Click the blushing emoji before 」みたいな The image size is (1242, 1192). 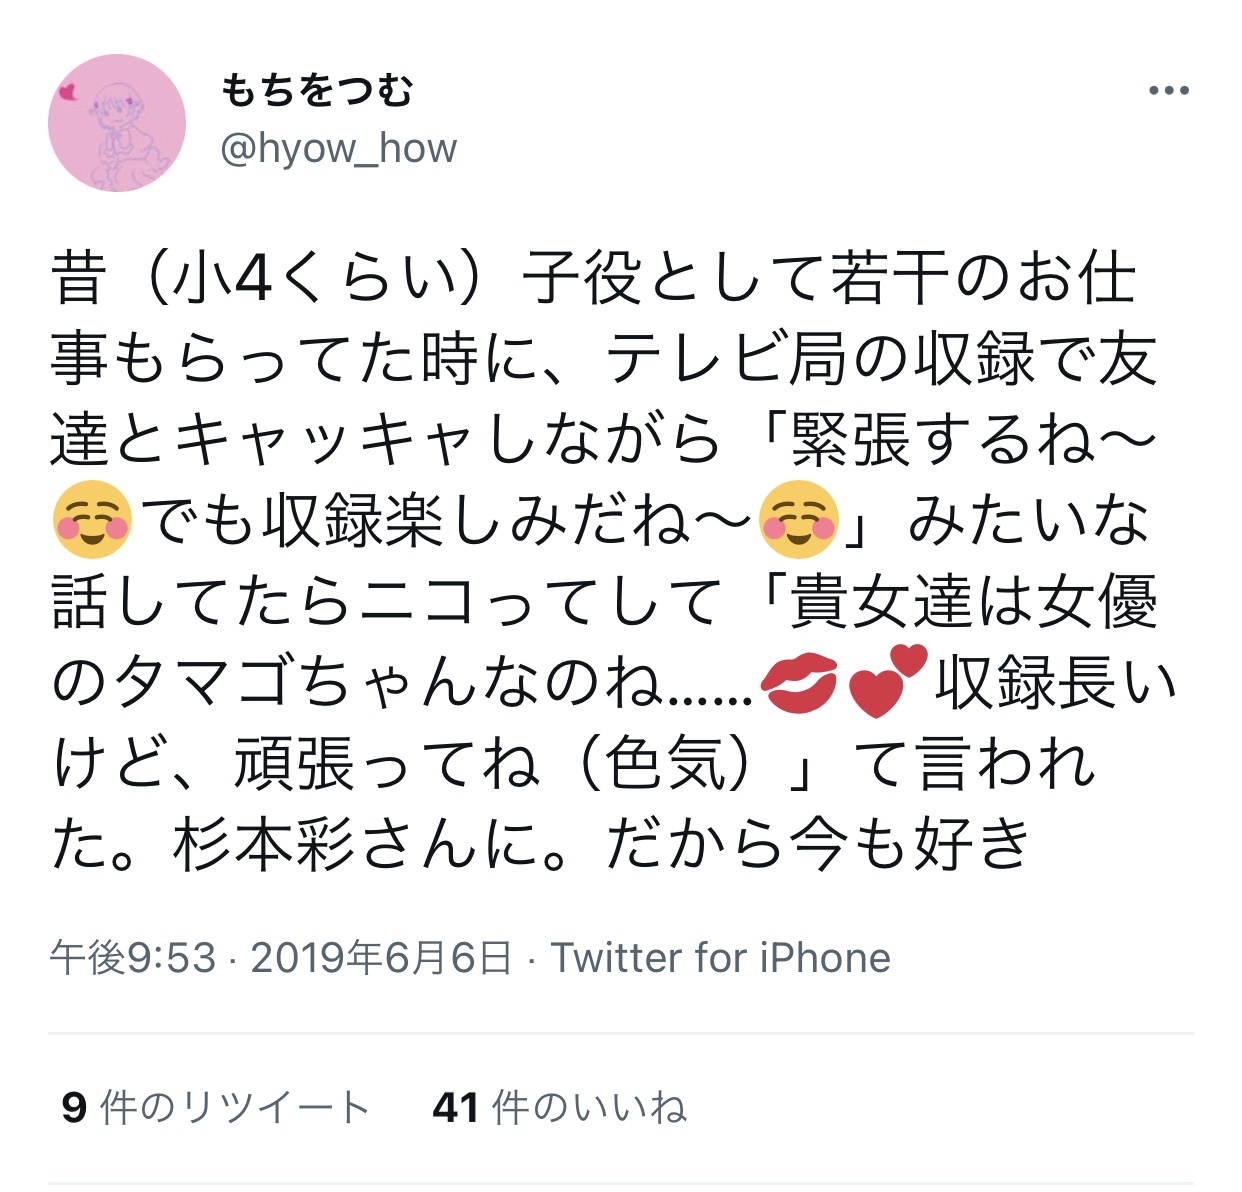(798, 520)
